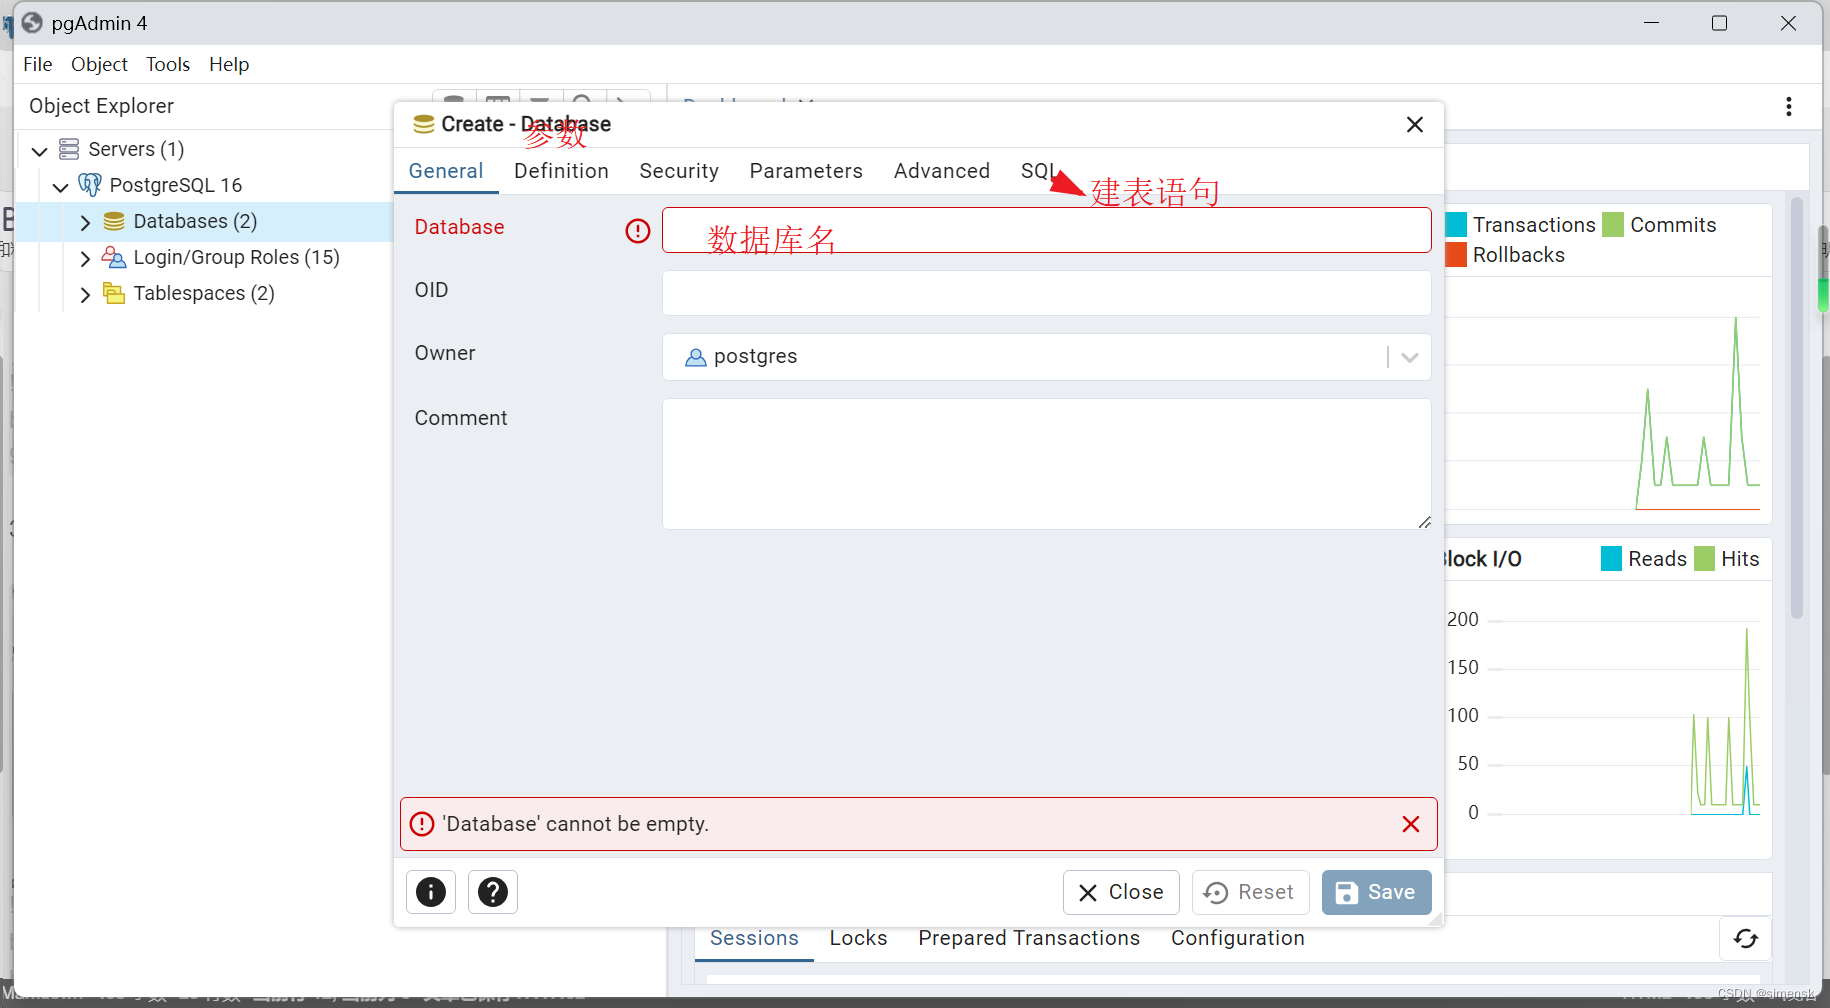Open the Tools menu
The image size is (1830, 1008).
coord(167,64)
